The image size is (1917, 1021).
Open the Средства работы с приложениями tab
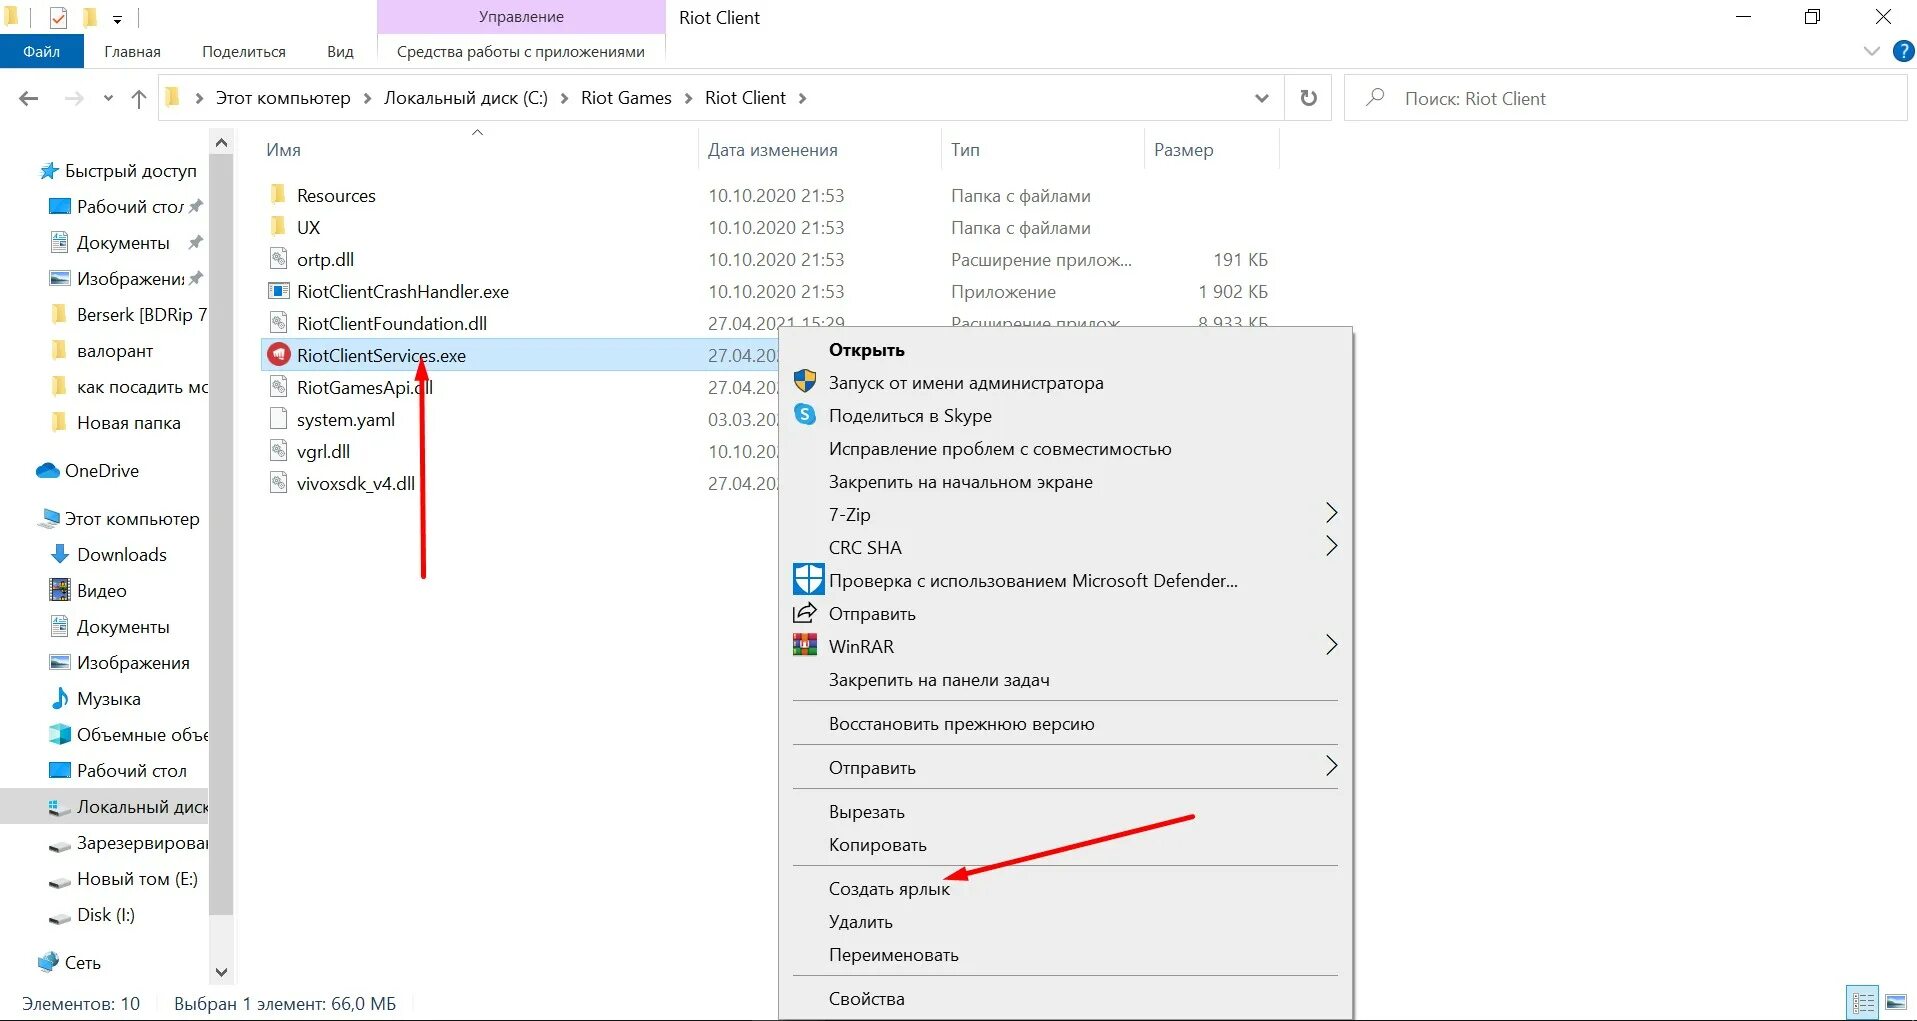[521, 51]
